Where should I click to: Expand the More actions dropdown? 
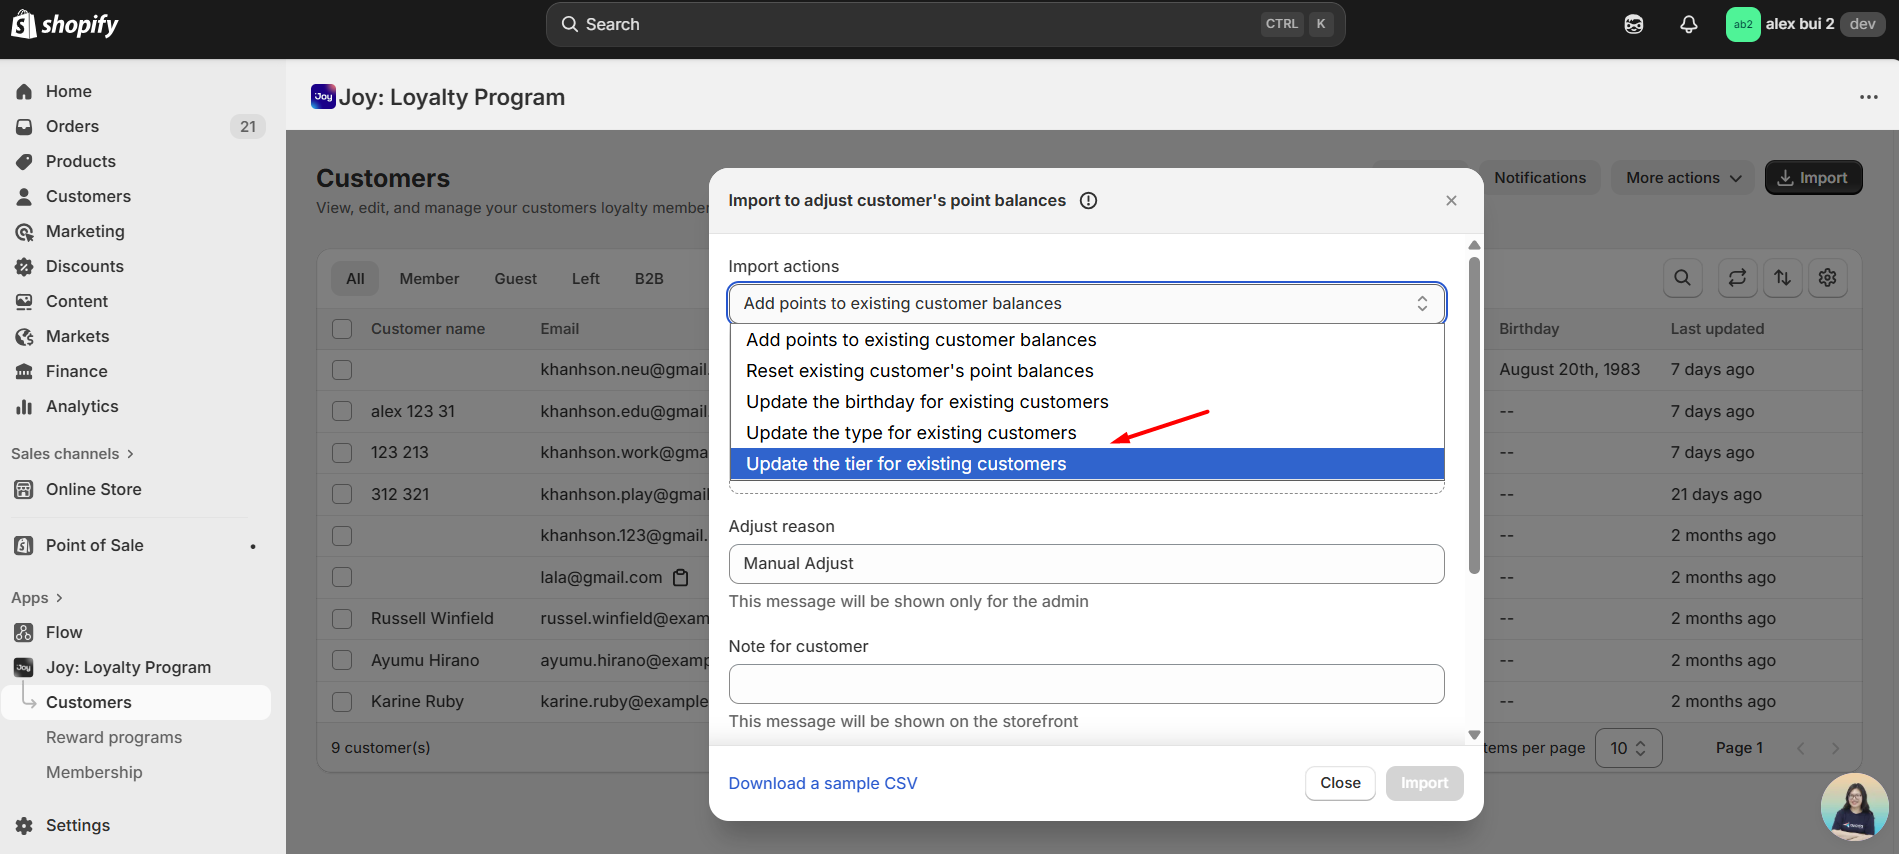click(x=1683, y=178)
